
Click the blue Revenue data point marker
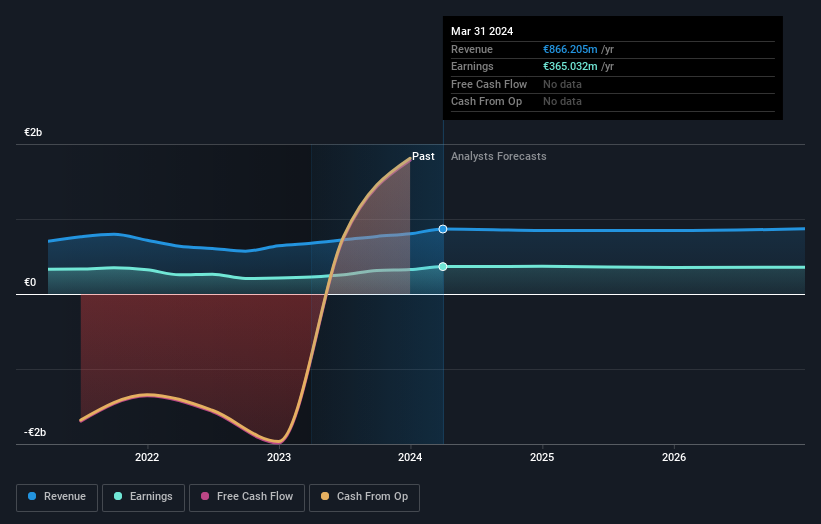tap(443, 229)
